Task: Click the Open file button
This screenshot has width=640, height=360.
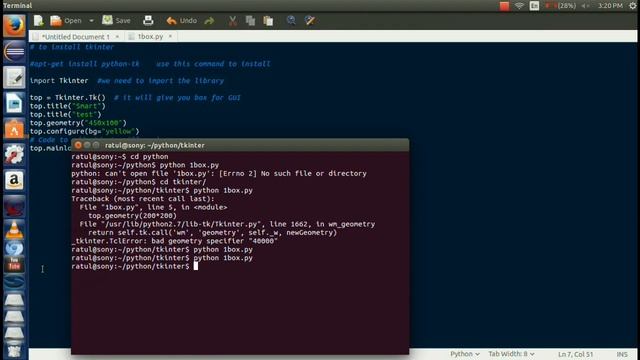Action: (x=66, y=20)
